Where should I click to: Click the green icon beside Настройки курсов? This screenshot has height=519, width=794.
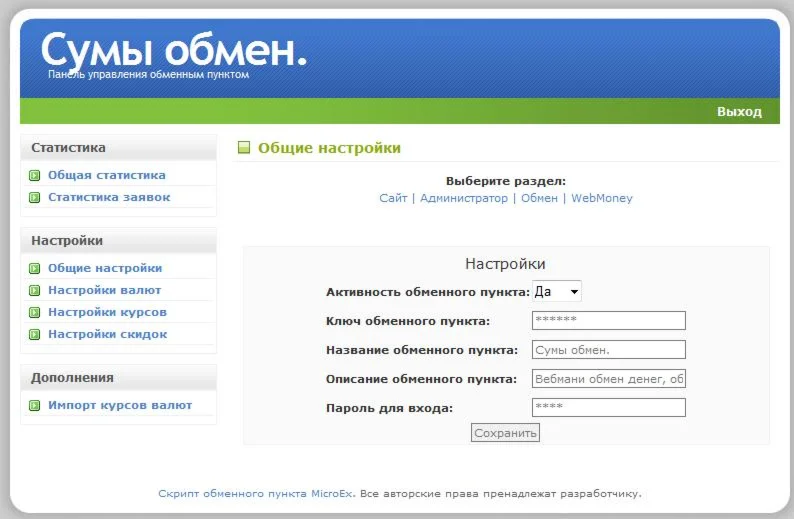coord(34,312)
